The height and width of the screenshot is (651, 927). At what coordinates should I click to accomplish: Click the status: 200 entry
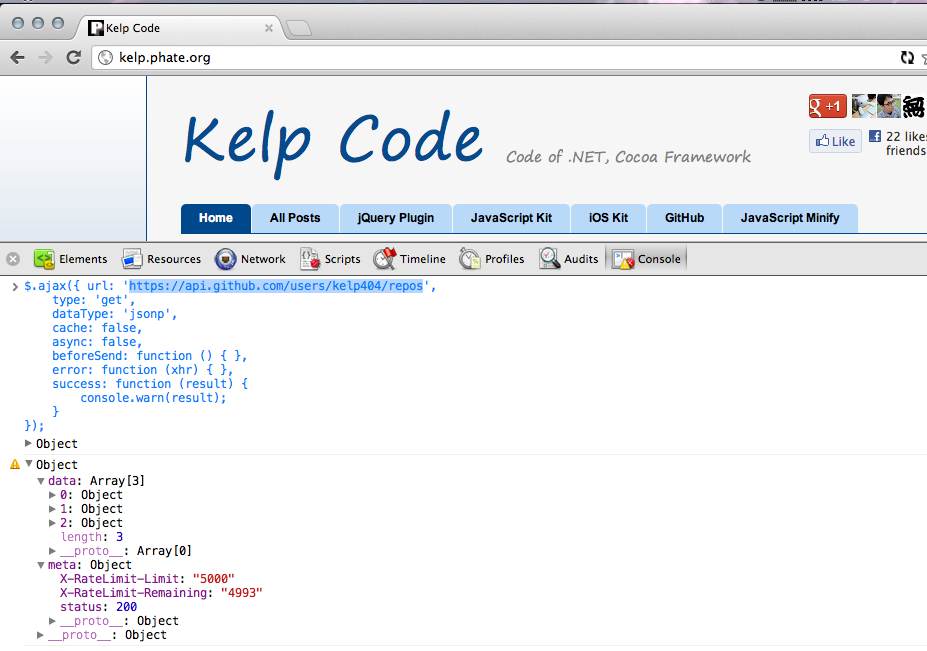coord(98,607)
